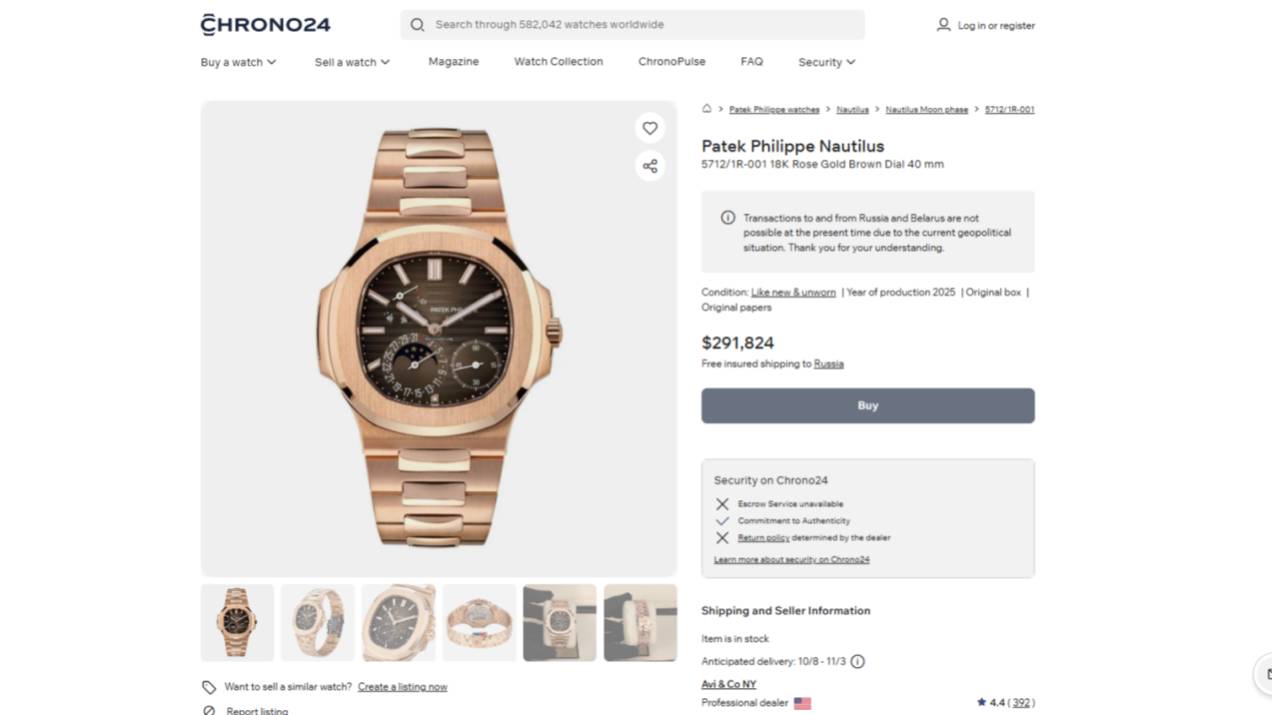Select the second watch thumbnail image
Screen dimensions: 1272x715
pos(318,622)
